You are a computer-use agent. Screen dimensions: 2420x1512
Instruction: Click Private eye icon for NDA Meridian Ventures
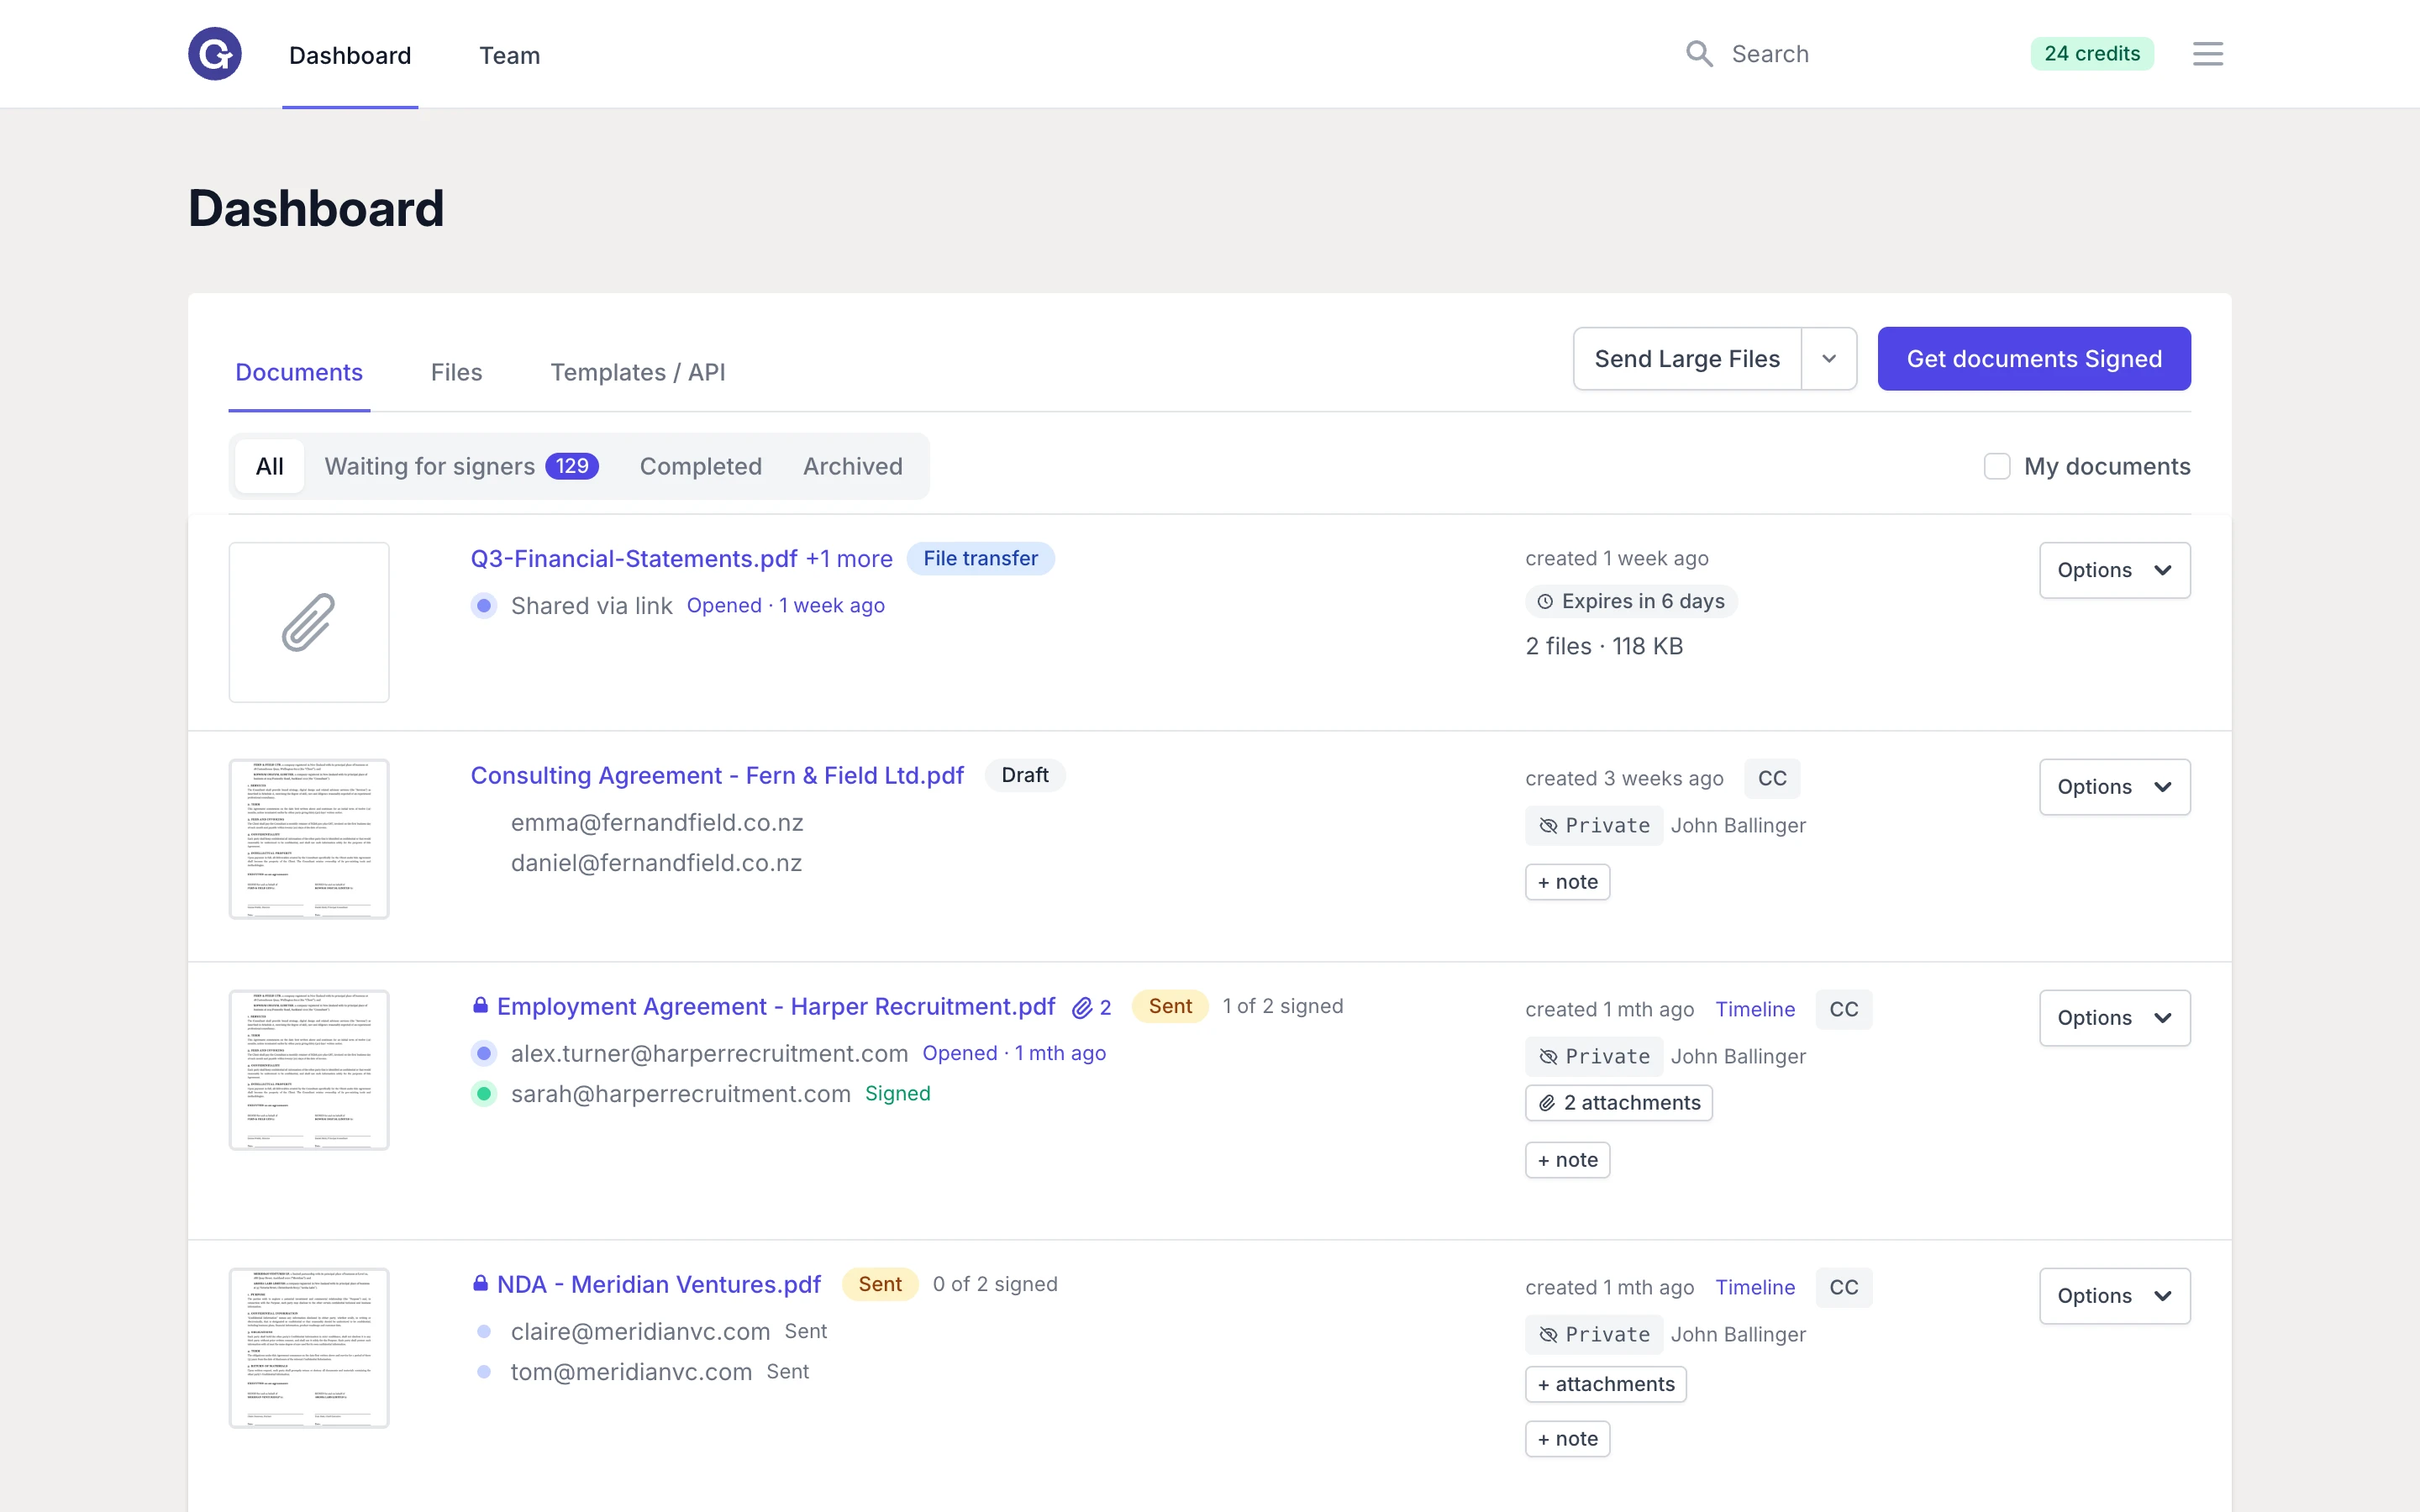tap(1548, 1334)
